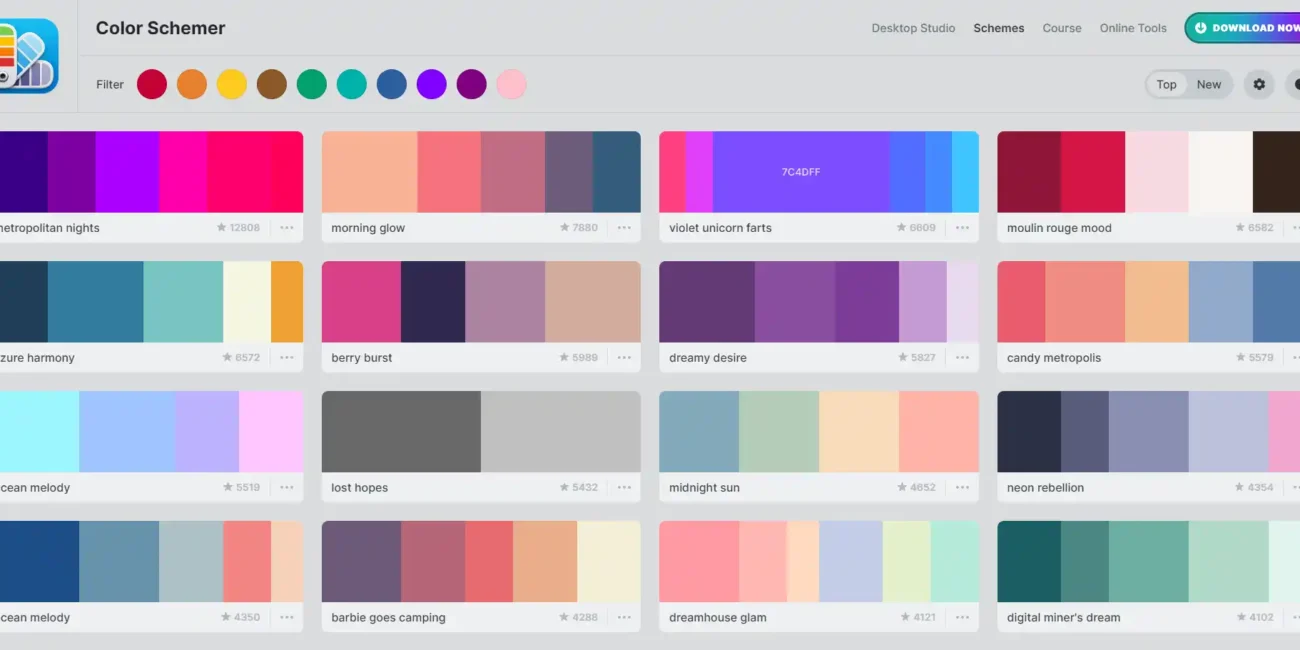Toggle the light pink color filter
The height and width of the screenshot is (650, 1300).
512,84
